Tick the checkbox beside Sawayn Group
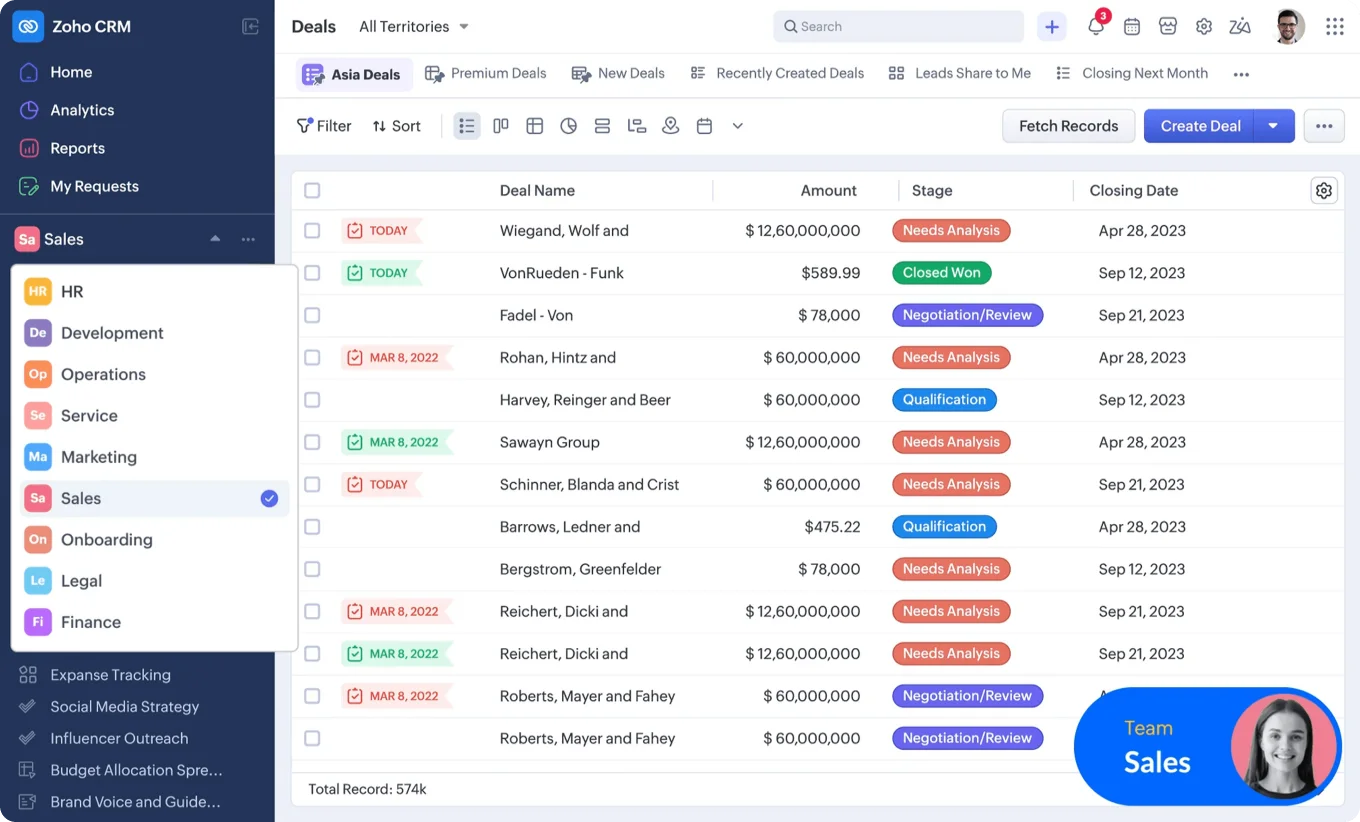1360x822 pixels. [312, 442]
